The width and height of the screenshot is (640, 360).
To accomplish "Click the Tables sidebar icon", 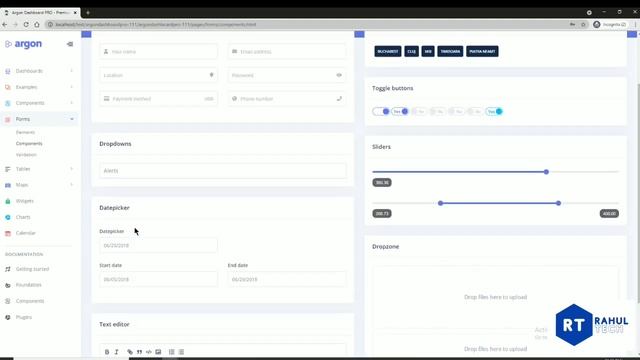I will (8, 169).
